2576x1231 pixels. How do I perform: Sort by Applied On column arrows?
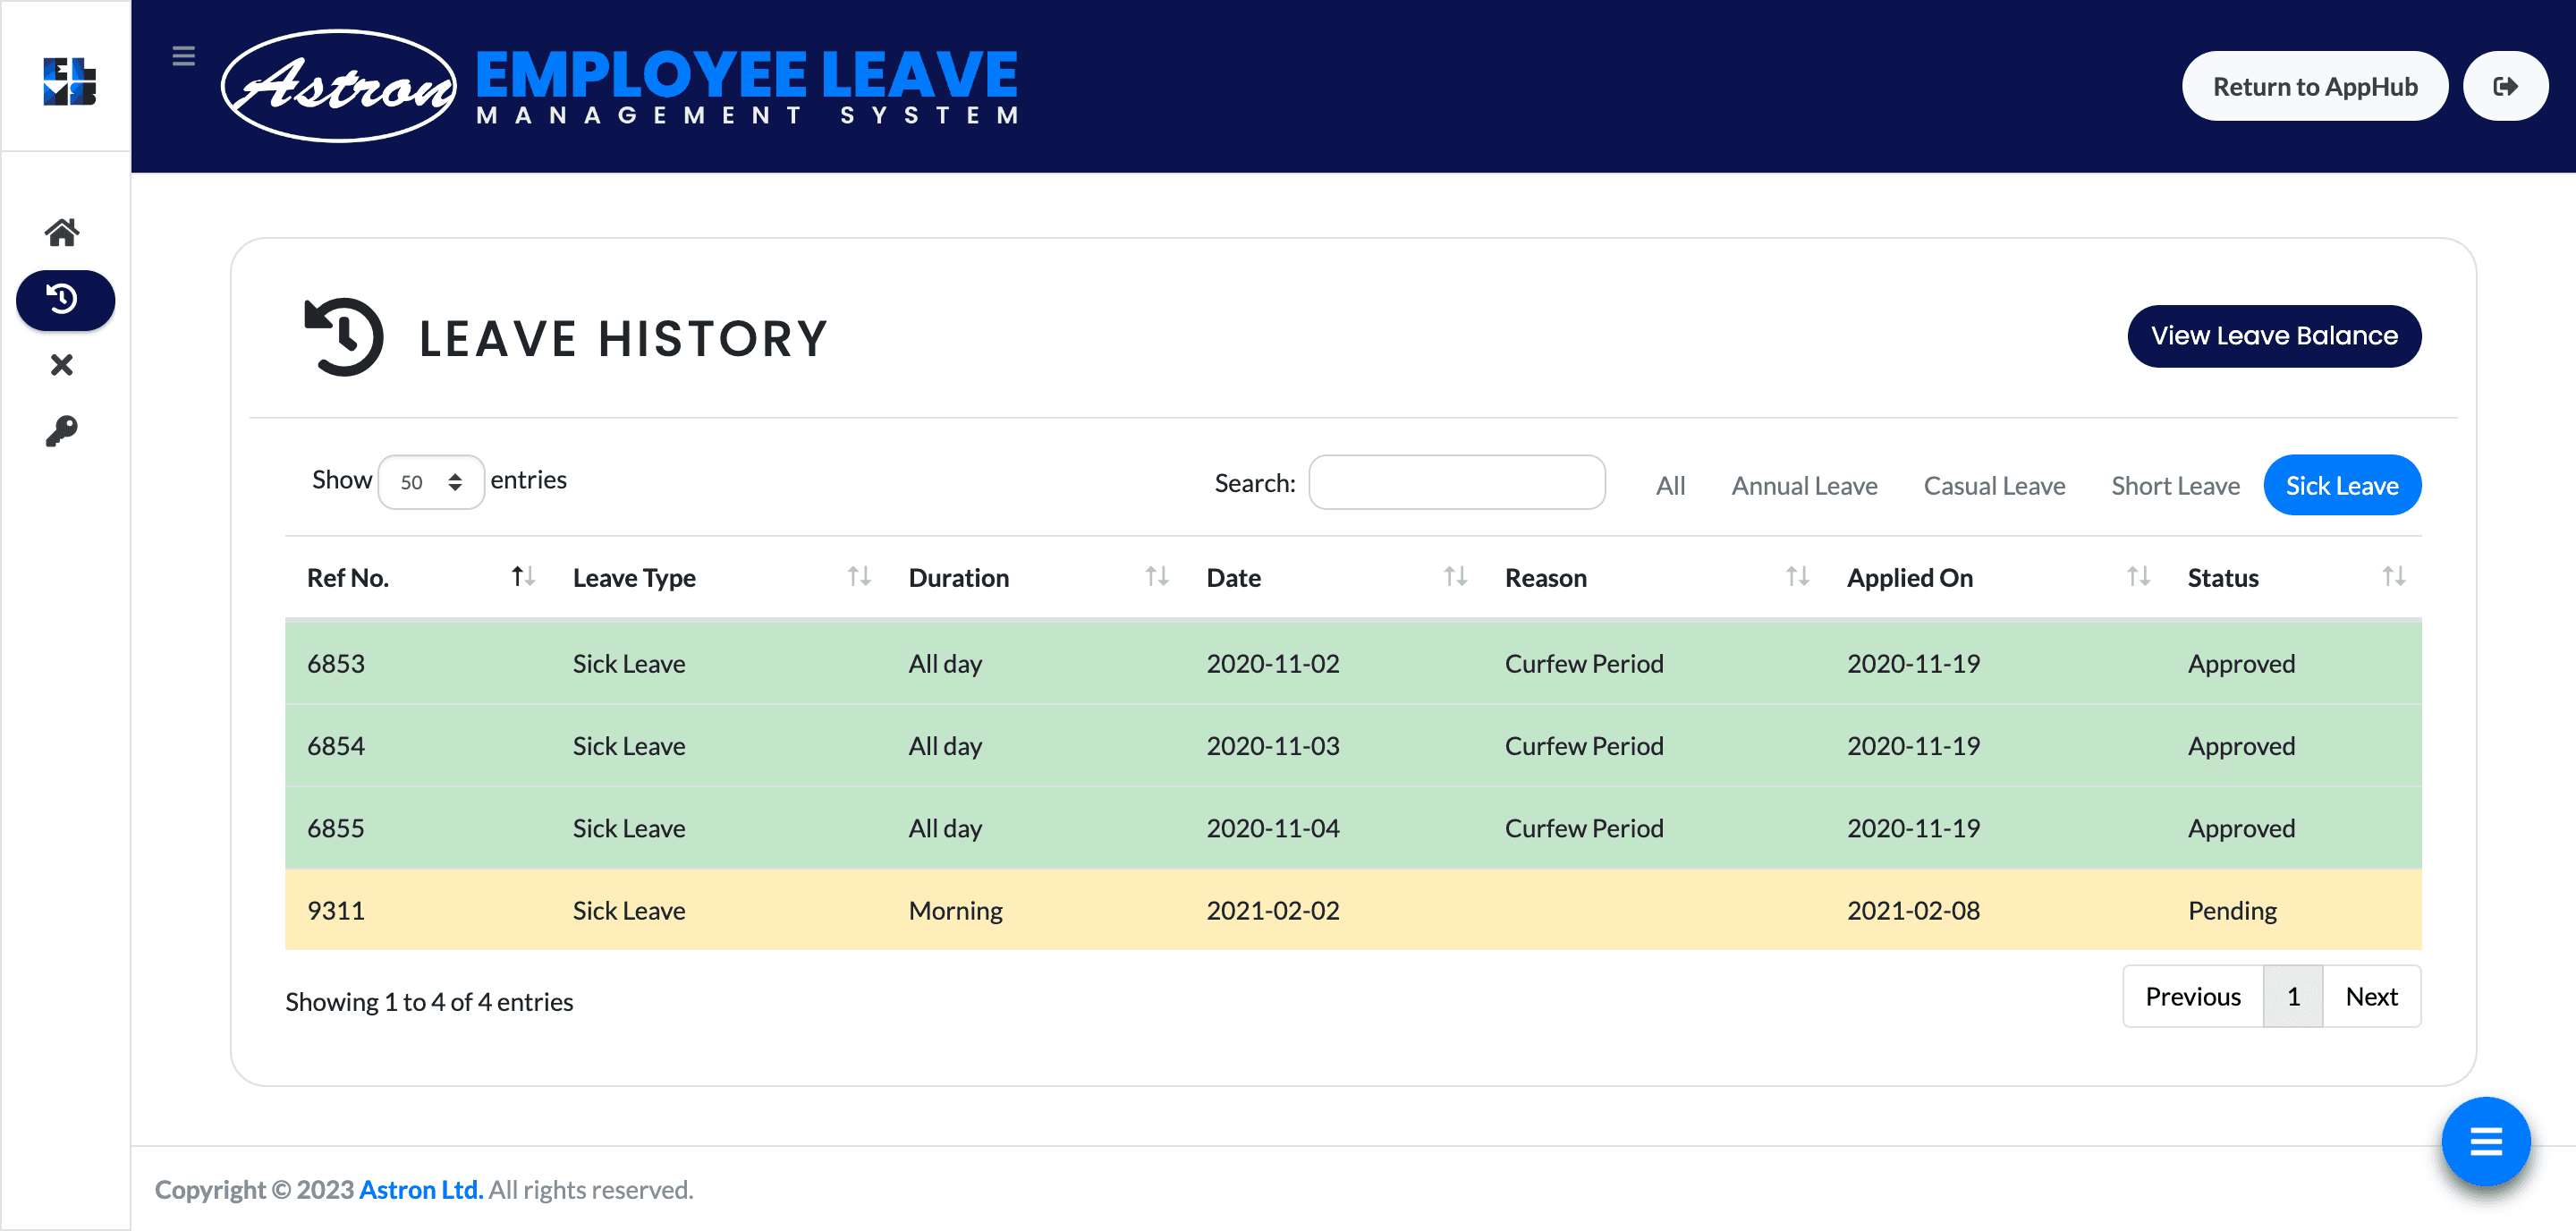click(x=2138, y=577)
